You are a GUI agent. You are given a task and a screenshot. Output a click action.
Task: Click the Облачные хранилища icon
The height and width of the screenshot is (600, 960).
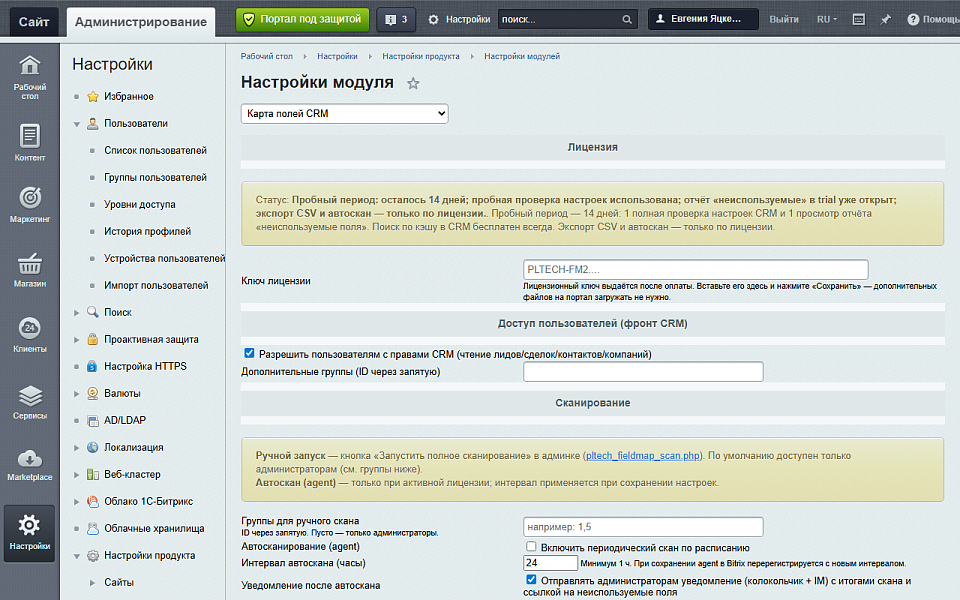click(x=92, y=528)
